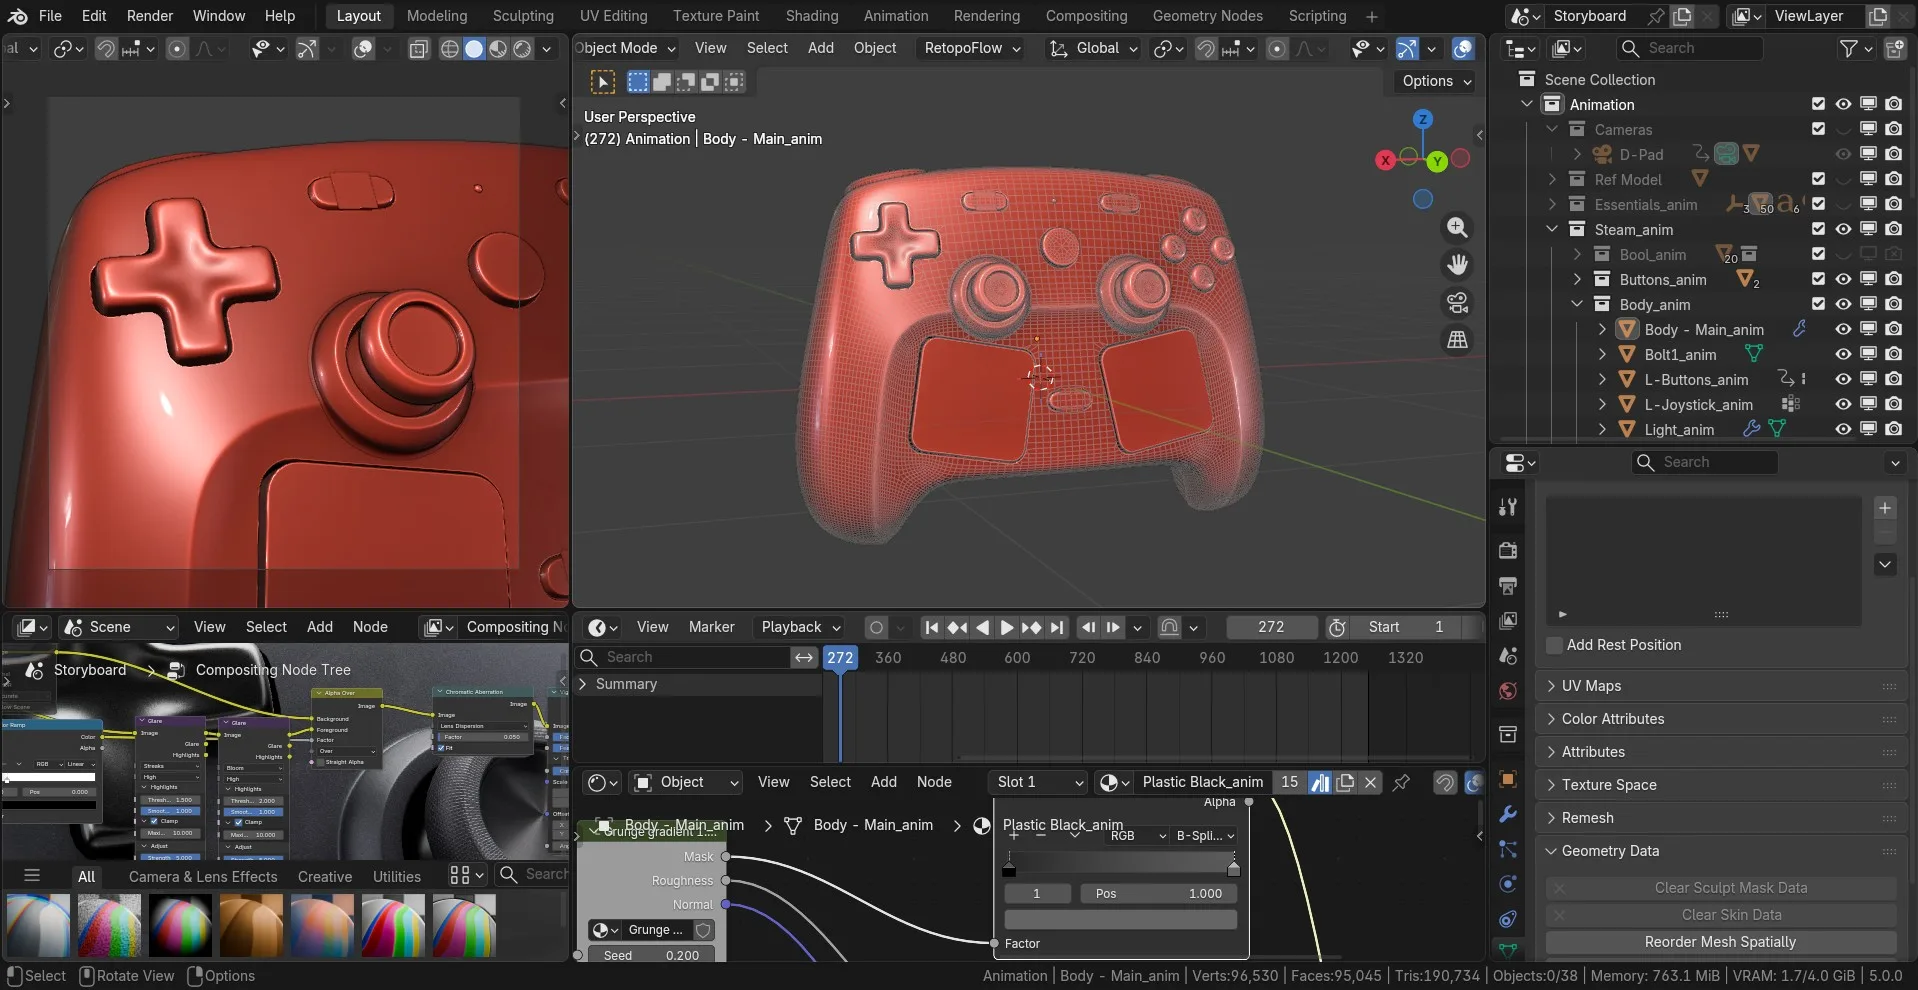The width and height of the screenshot is (1918, 990).
Task: Zoom the 3D viewport with magnifier icon
Action: [x=1458, y=228]
